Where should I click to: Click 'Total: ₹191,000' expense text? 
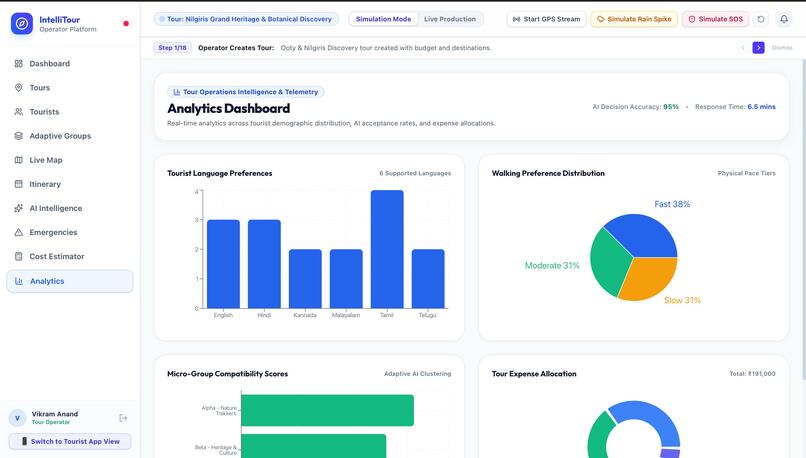click(752, 374)
